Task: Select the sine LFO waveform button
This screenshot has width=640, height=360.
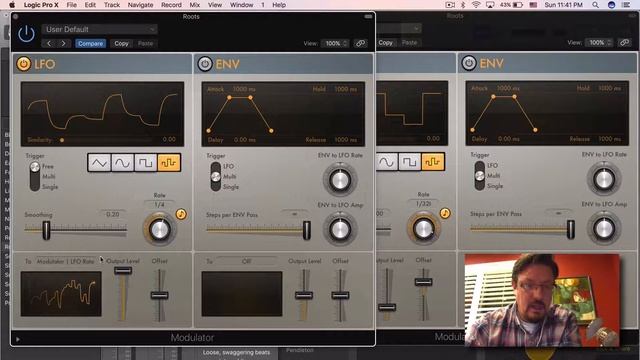Action: coord(122,163)
